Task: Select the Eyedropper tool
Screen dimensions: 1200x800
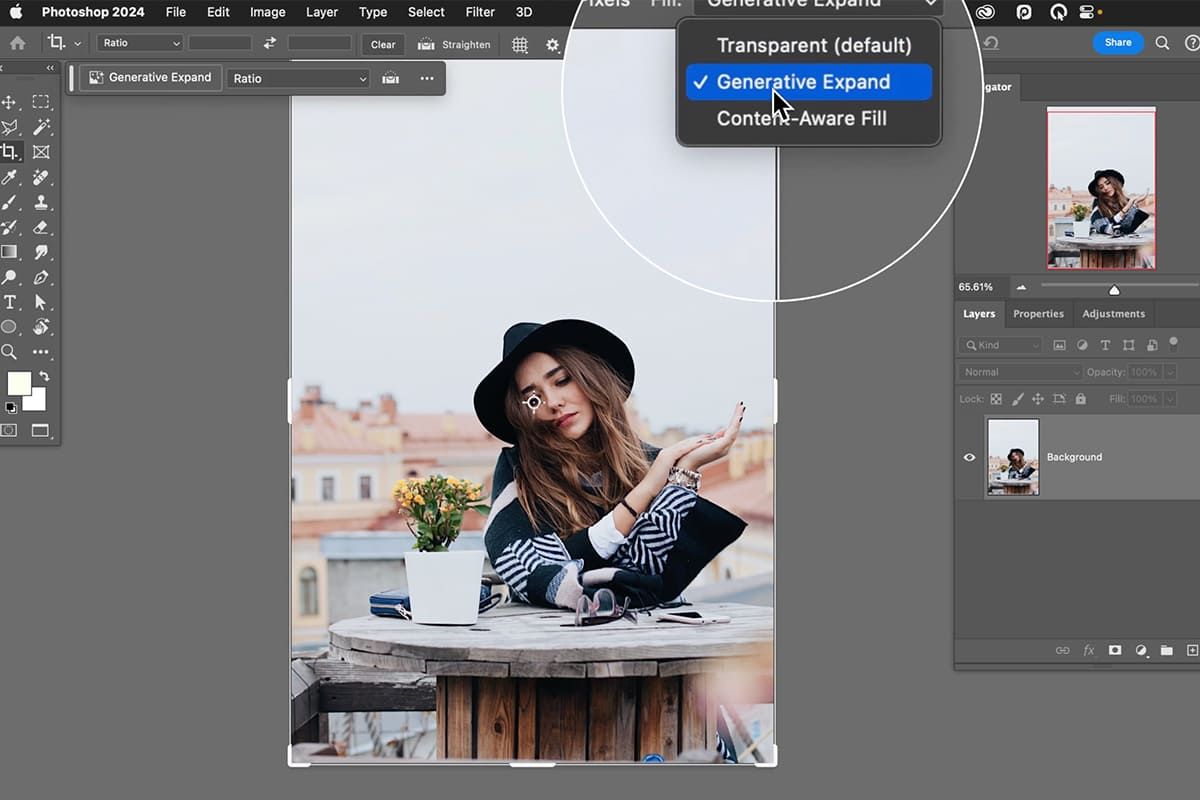Action: 11,177
